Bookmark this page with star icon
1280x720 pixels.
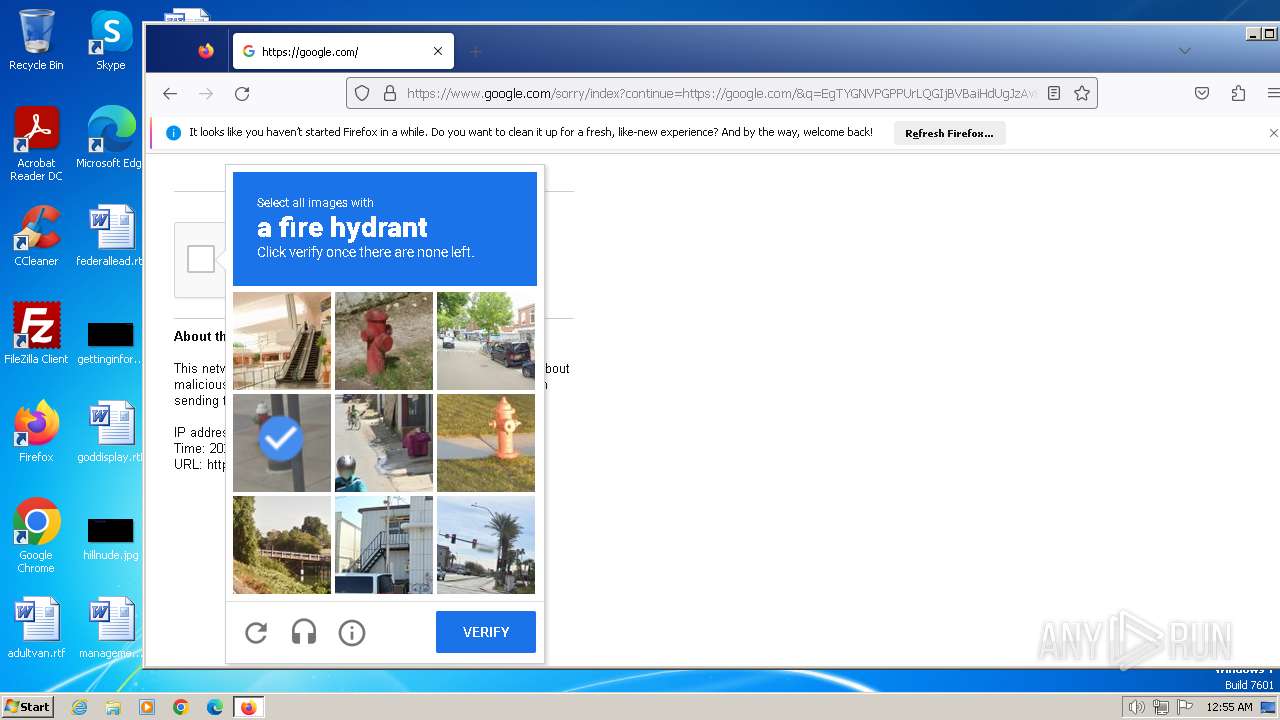pyautogui.click(x=1082, y=93)
